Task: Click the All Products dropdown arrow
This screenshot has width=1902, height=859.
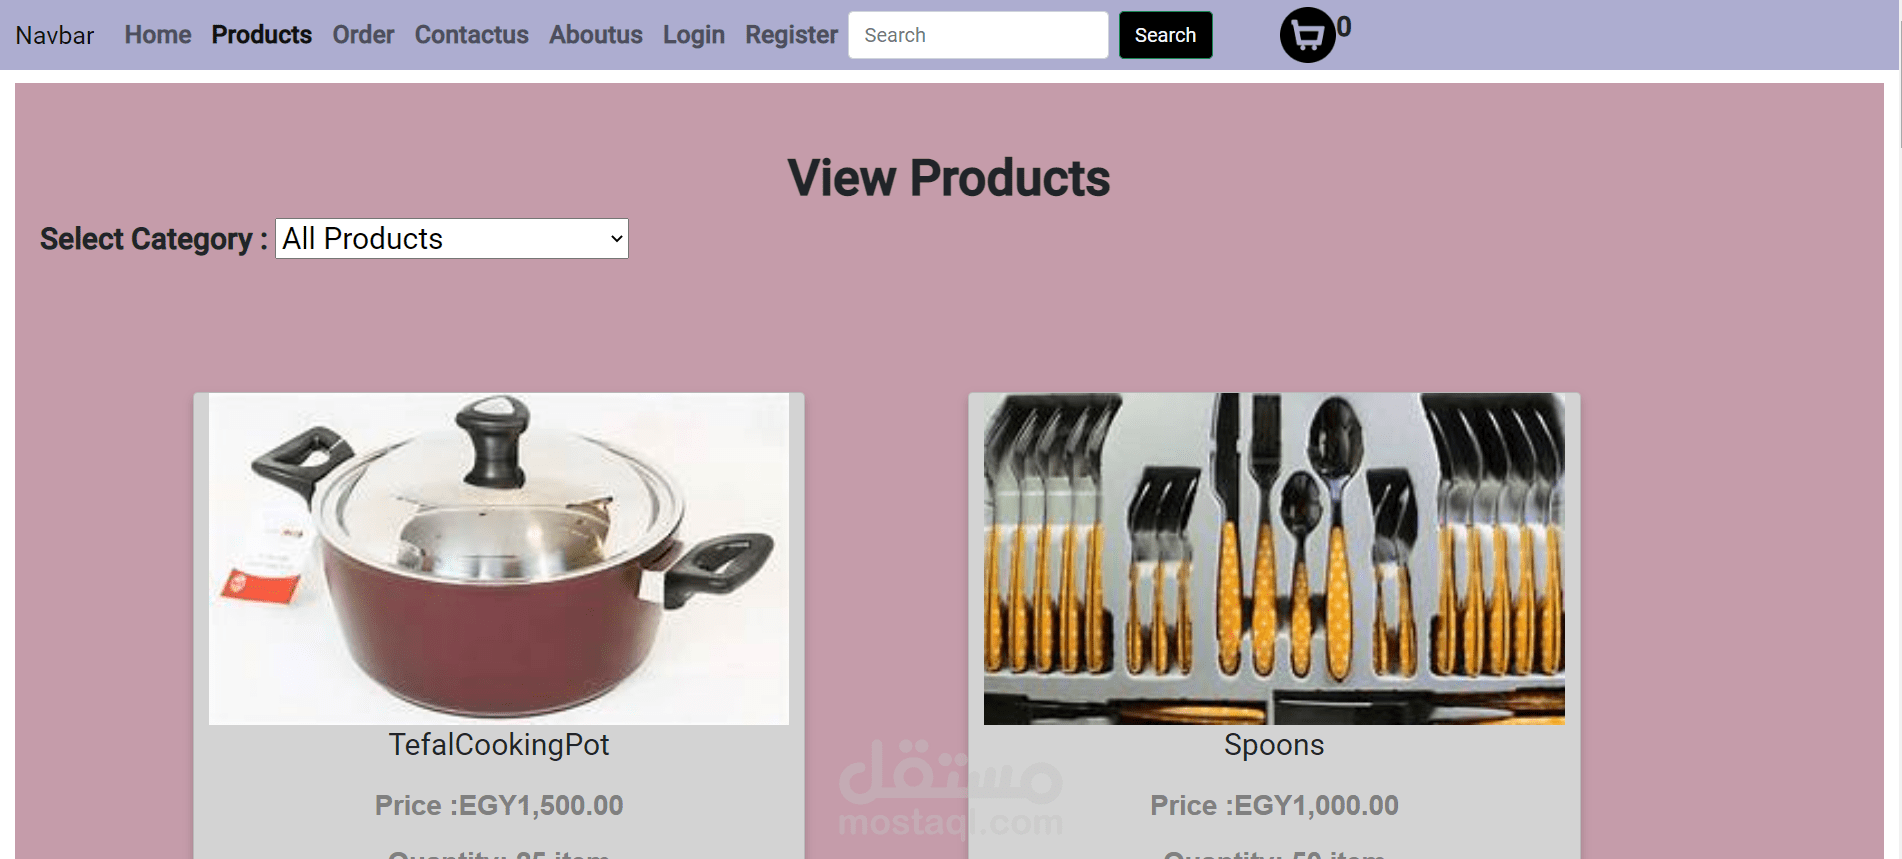Action: [616, 238]
